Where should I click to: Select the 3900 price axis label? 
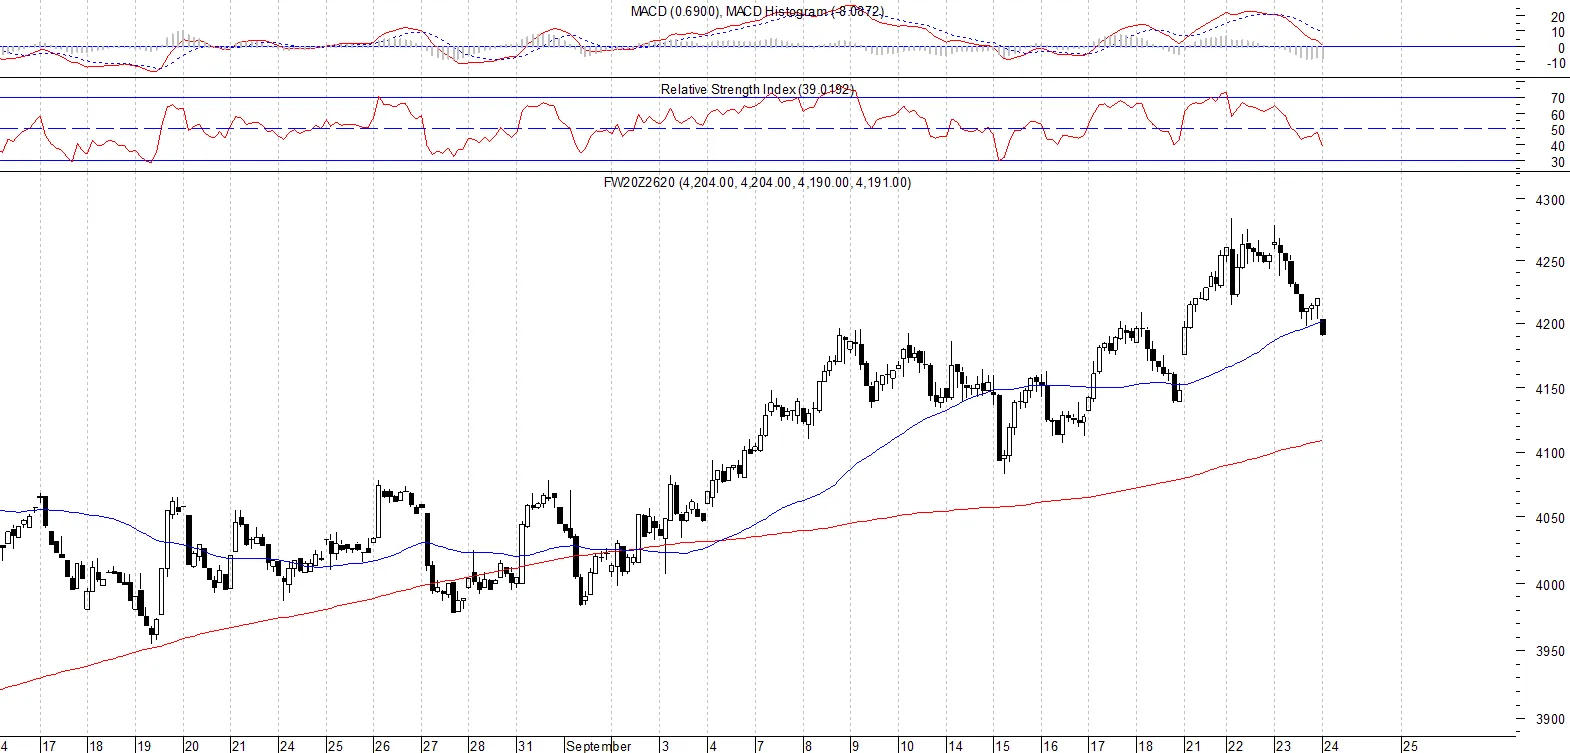(x=1550, y=719)
